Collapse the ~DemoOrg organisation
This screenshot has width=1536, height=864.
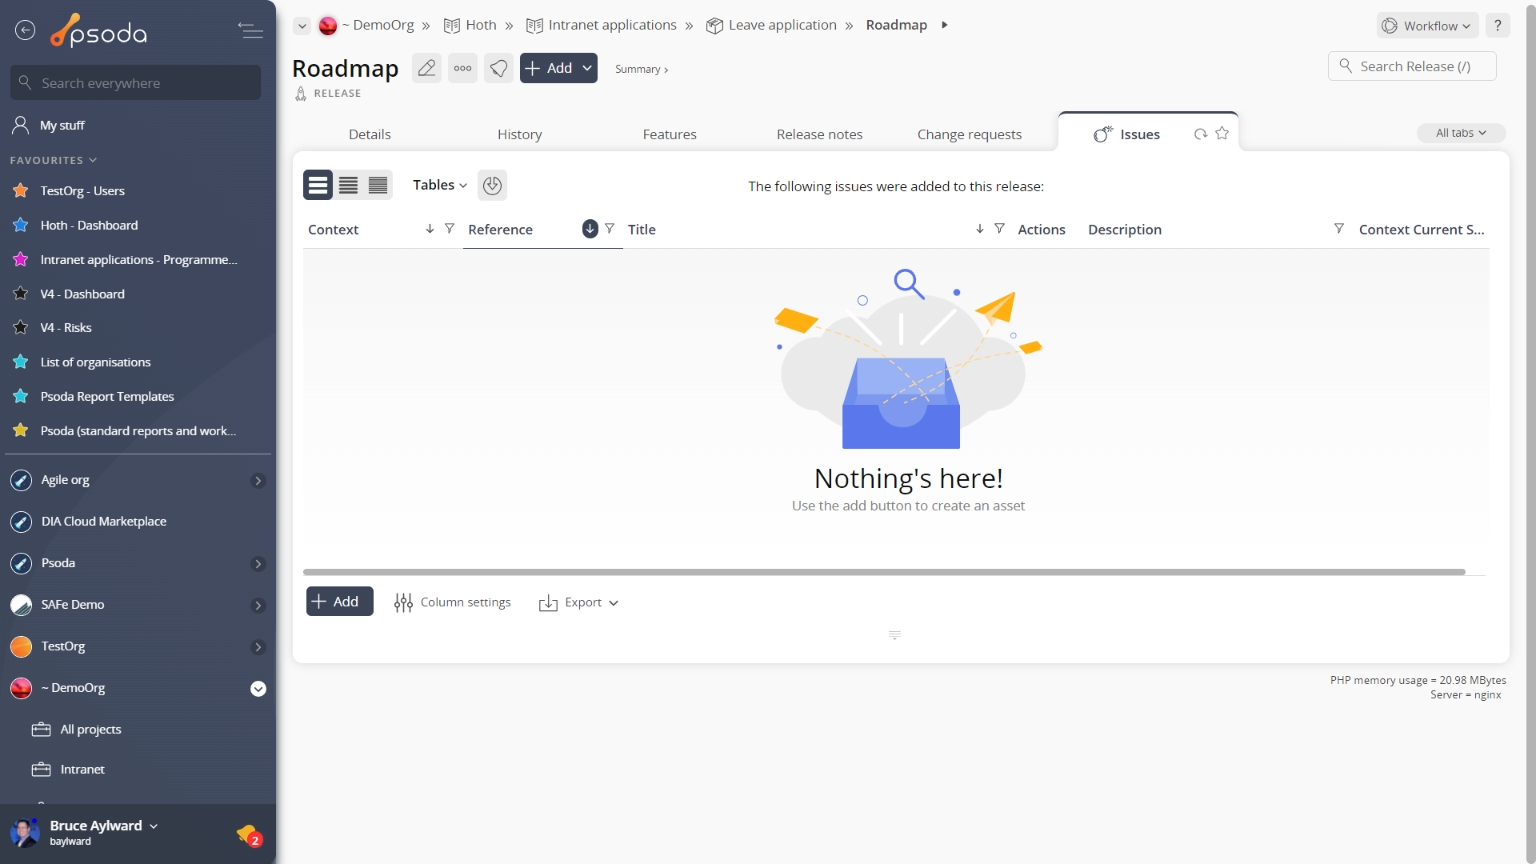pyautogui.click(x=258, y=689)
